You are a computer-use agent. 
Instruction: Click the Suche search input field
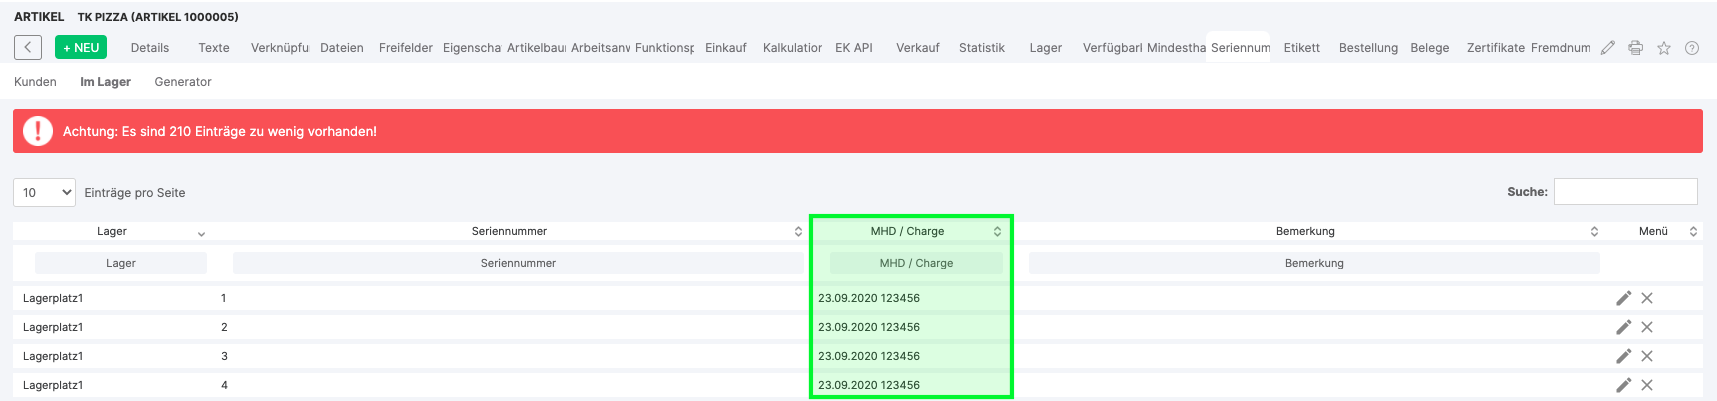[x=1625, y=191]
